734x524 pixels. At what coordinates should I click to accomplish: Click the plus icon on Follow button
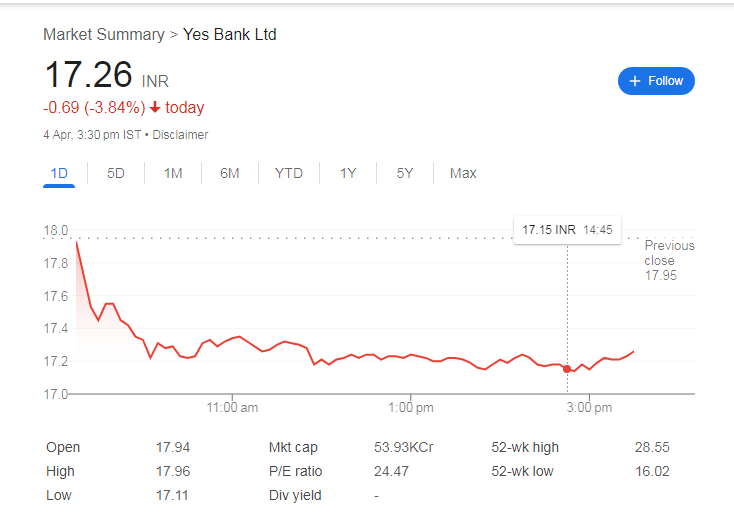(x=634, y=81)
